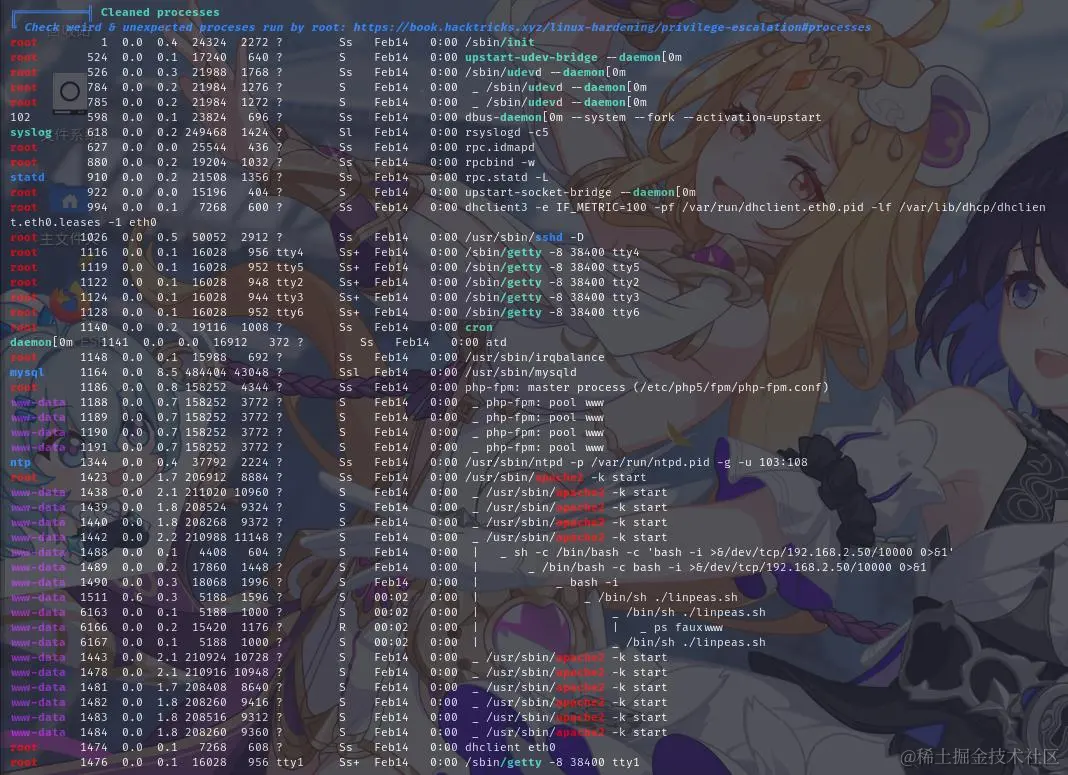
Task: Click PID 1423 of root apache2 -k start
Action: pos(93,477)
